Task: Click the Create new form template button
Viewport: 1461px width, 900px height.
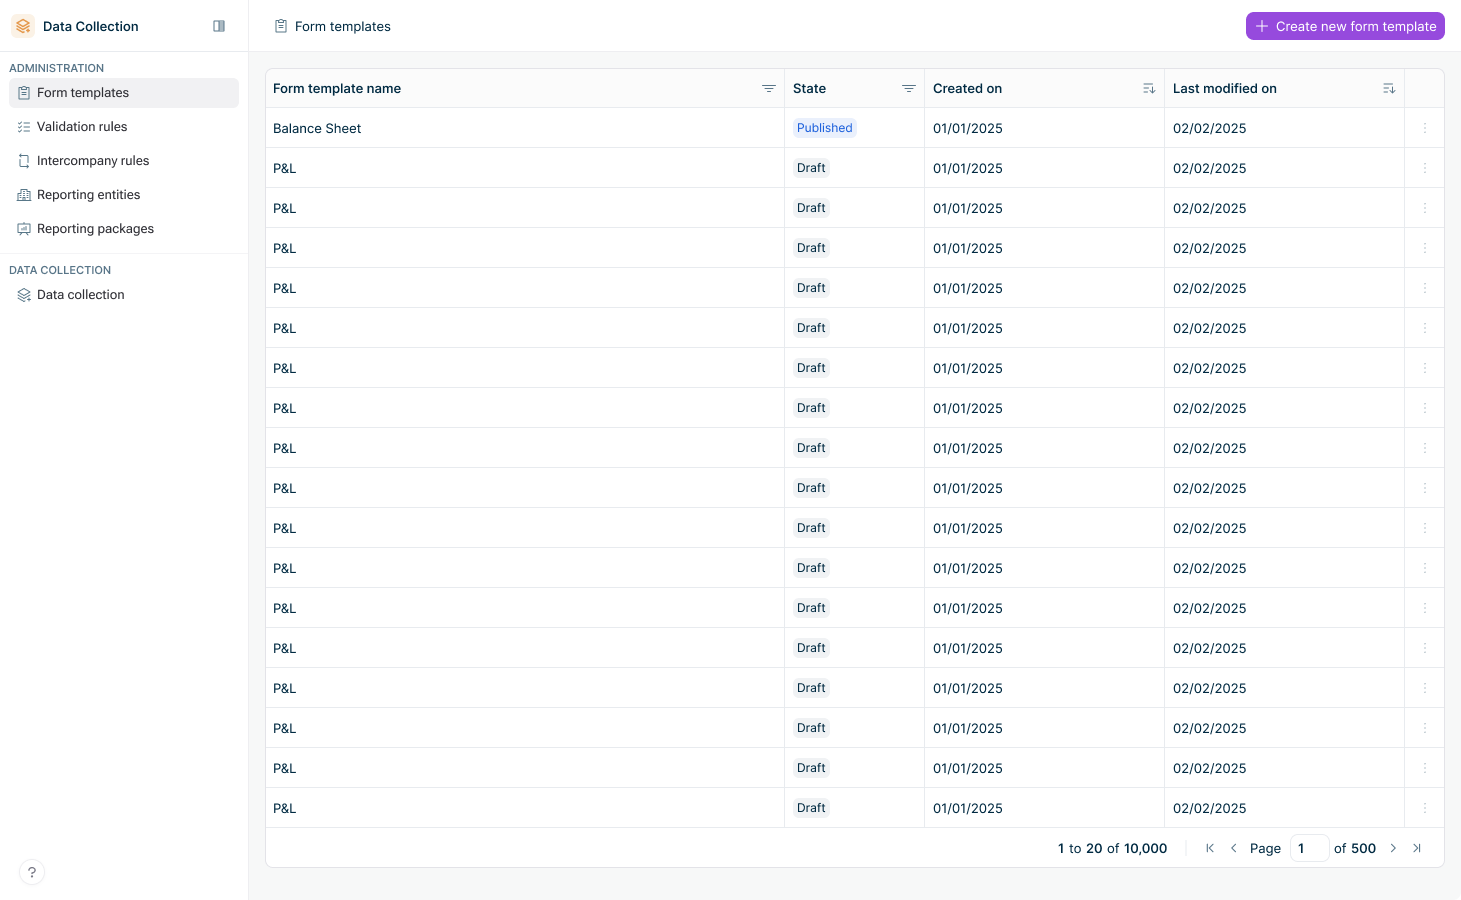Action: click(1344, 26)
